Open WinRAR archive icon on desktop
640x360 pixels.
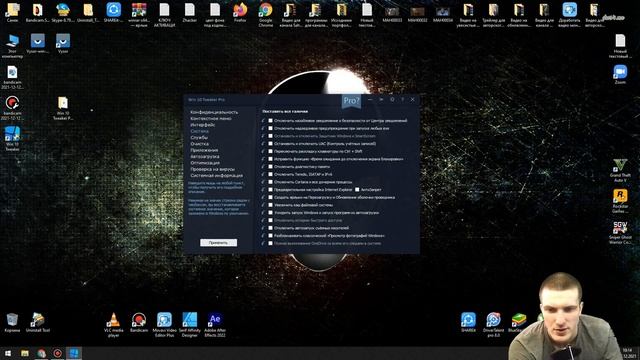[x=139, y=14]
